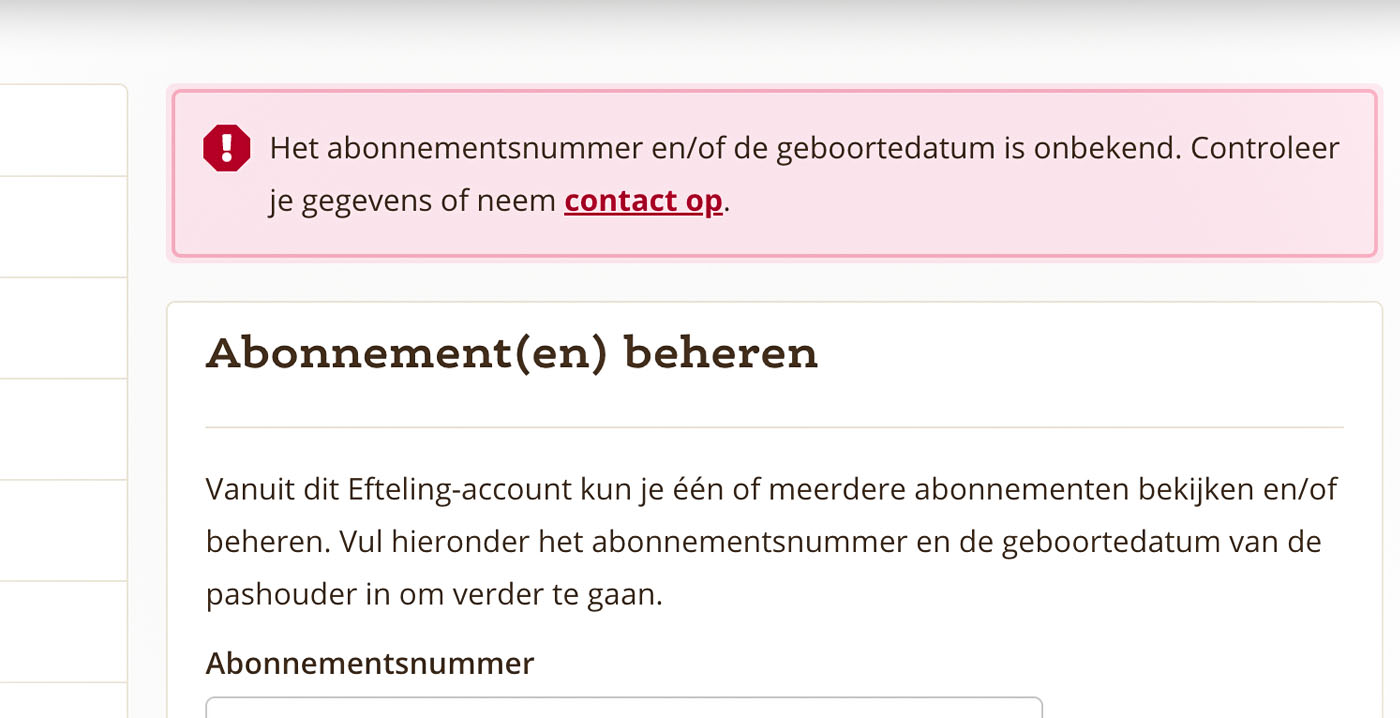Open the "contact op" link
This screenshot has width=1400, height=718.
pyautogui.click(x=643, y=201)
